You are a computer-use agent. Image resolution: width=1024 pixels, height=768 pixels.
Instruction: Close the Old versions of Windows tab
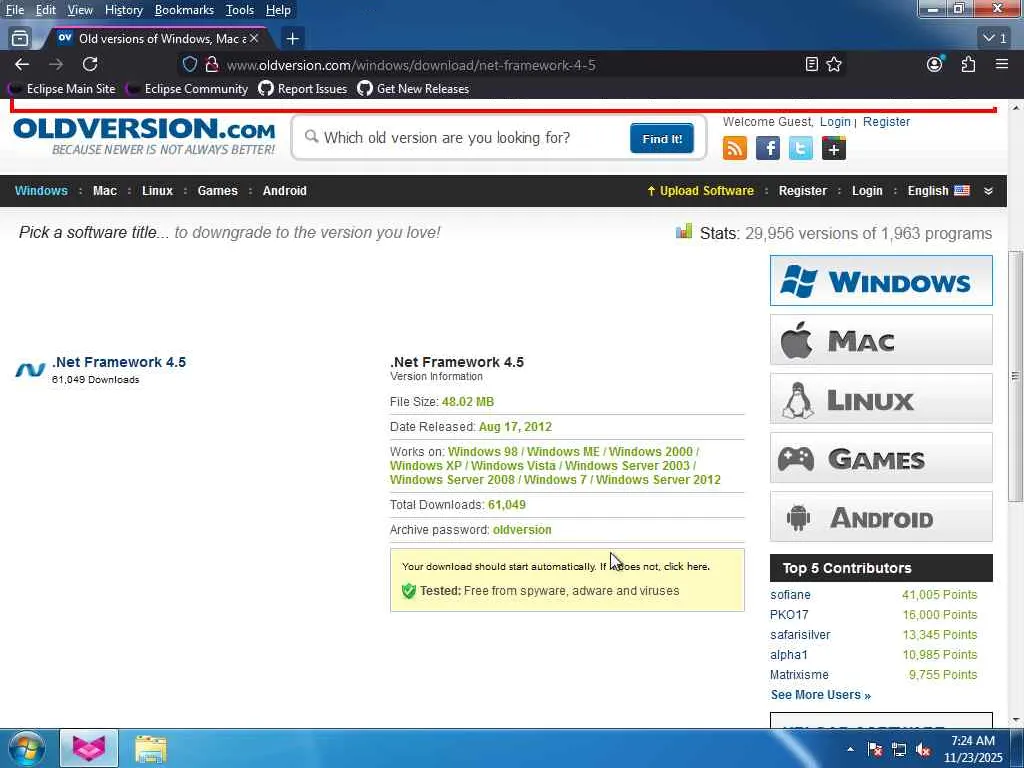point(254,39)
